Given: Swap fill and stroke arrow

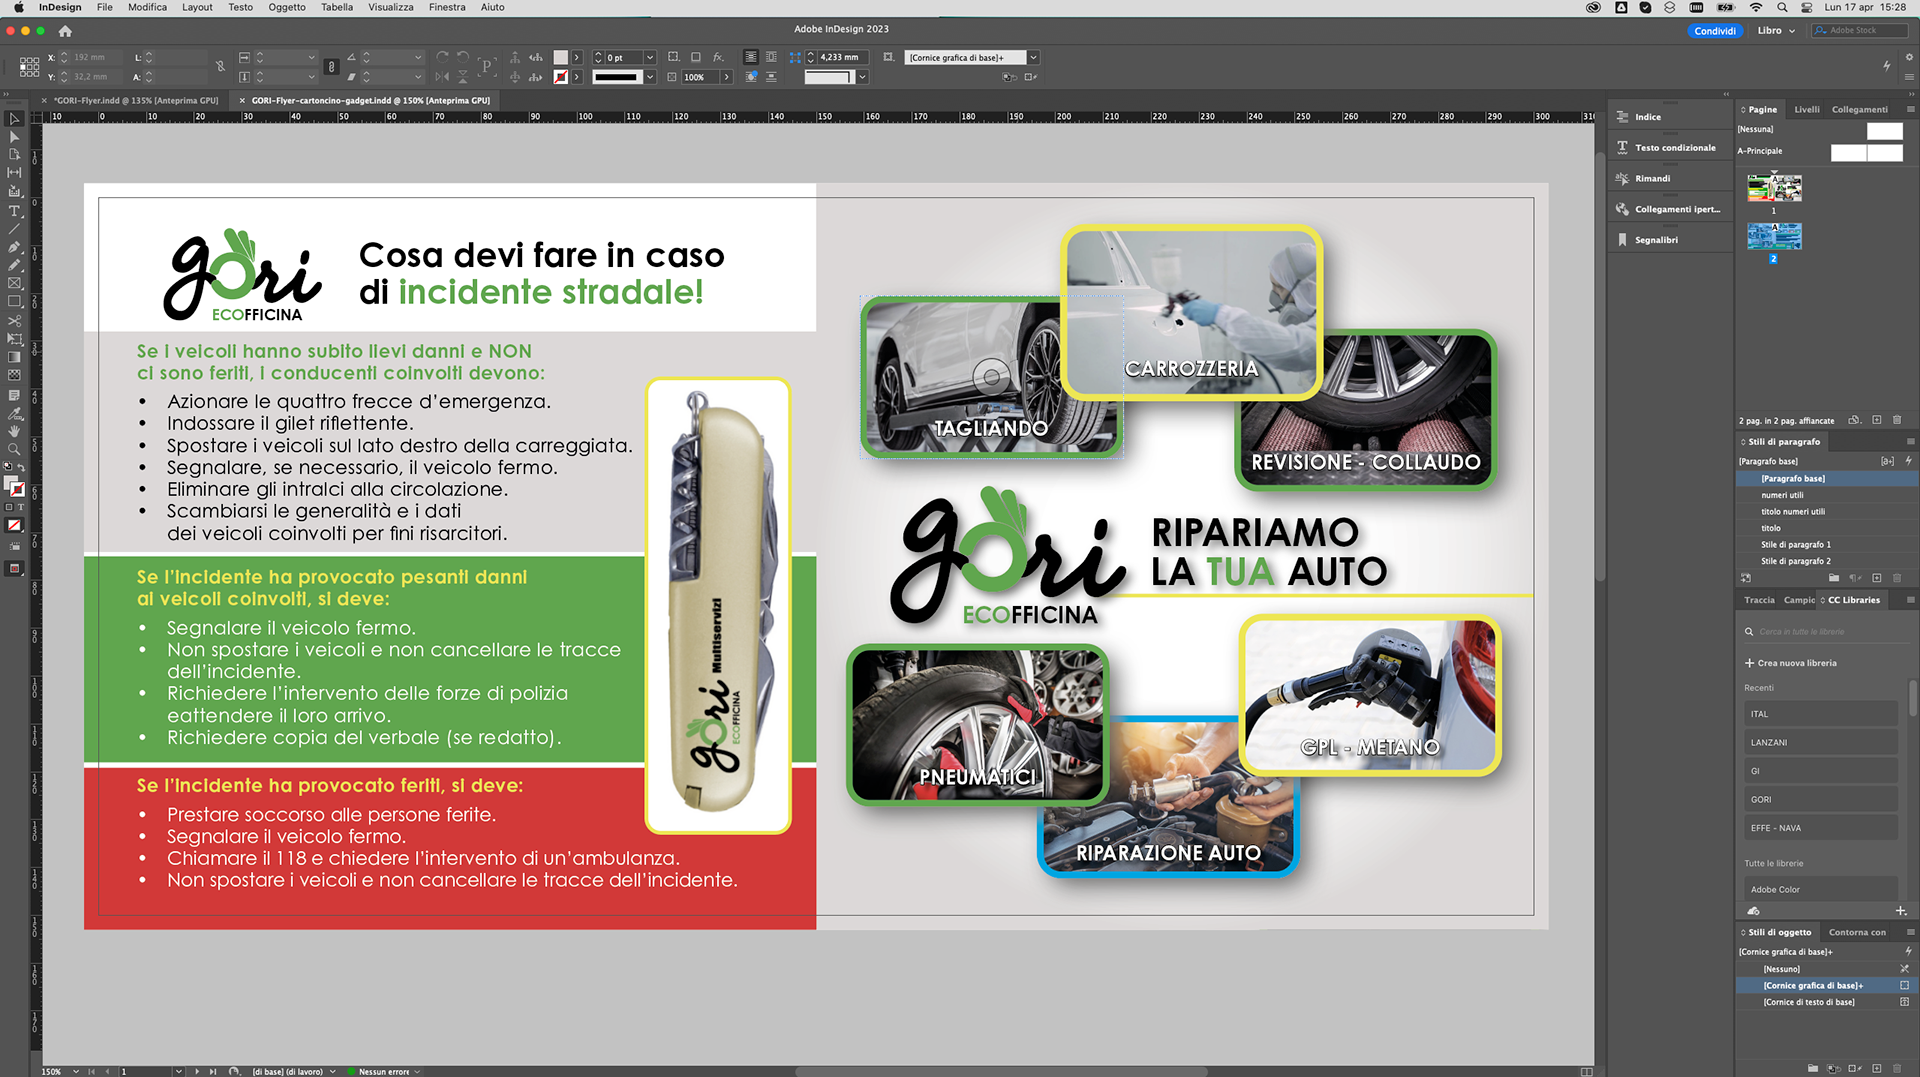Looking at the screenshot, I should [x=22, y=468].
